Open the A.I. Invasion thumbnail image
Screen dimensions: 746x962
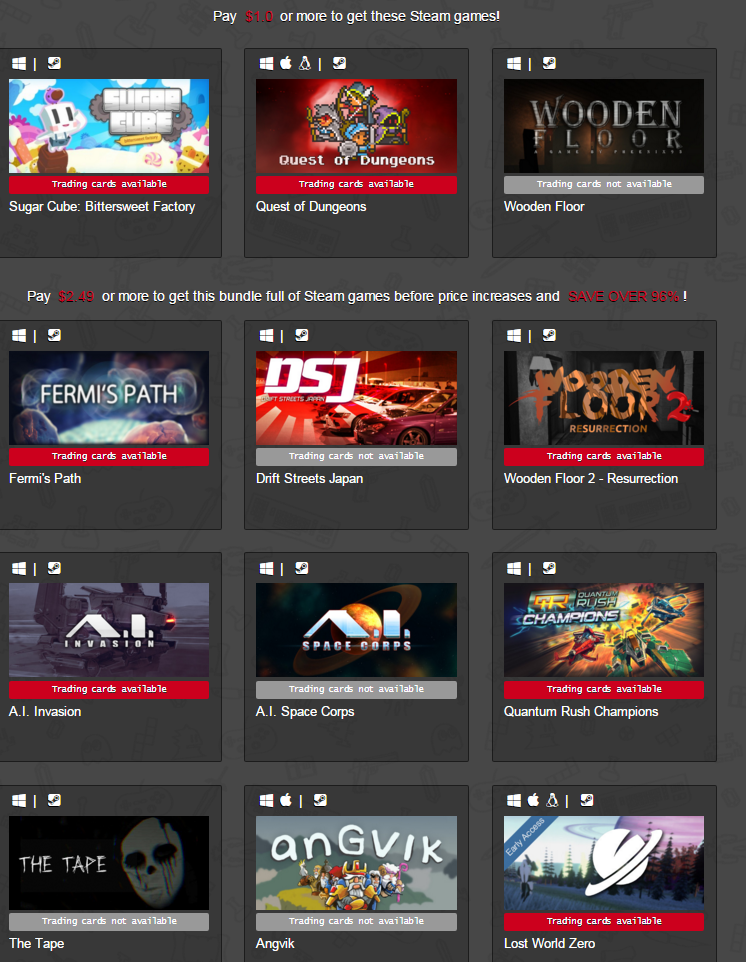[x=109, y=630]
